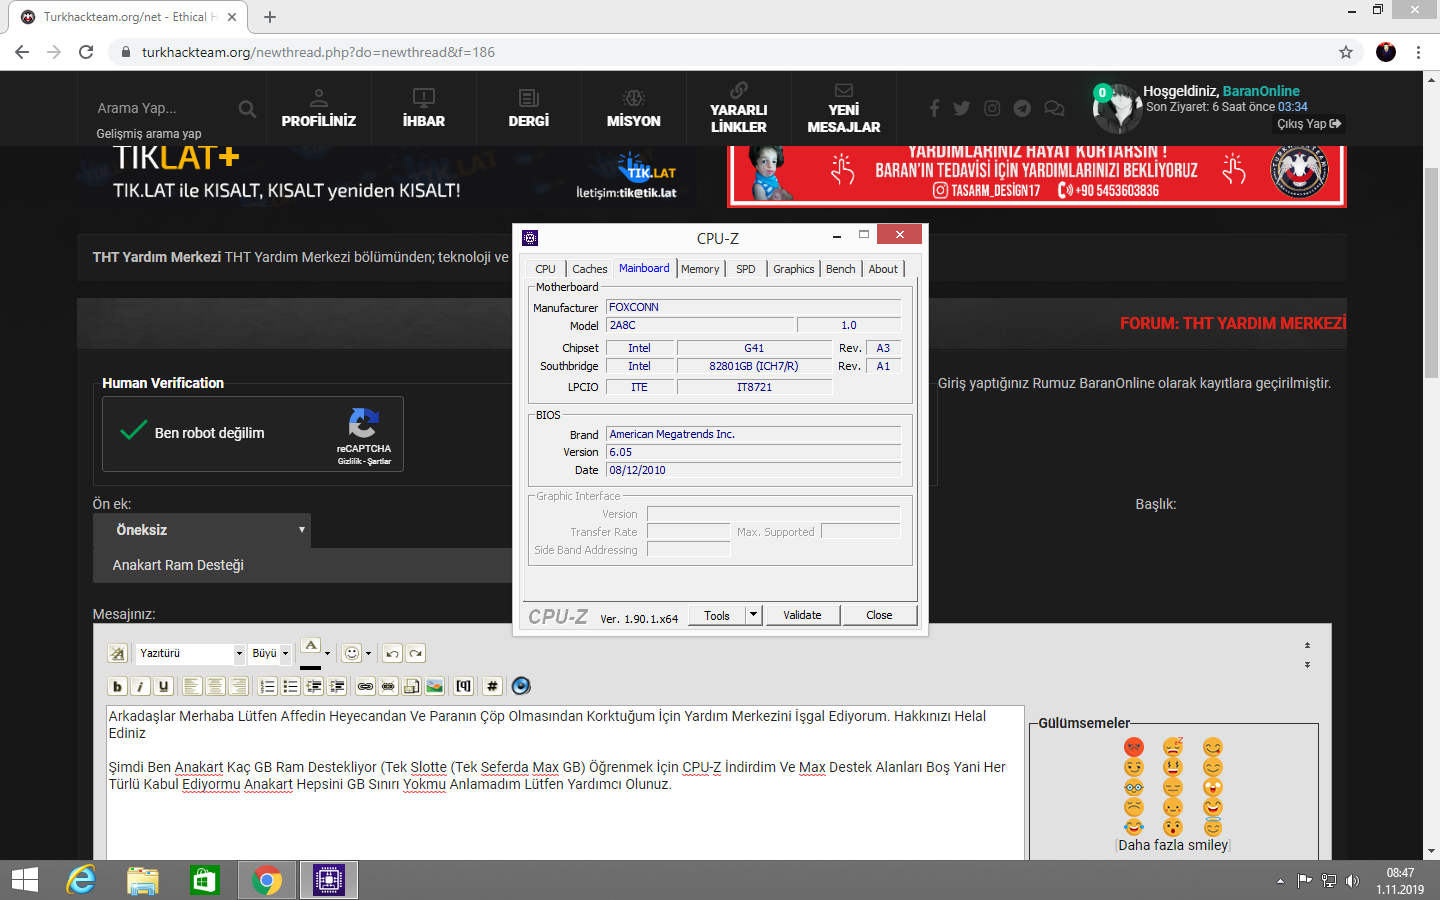Switch to the Caches tab in CPU-Z
This screenshot has height=900, width=1440.
589,269
